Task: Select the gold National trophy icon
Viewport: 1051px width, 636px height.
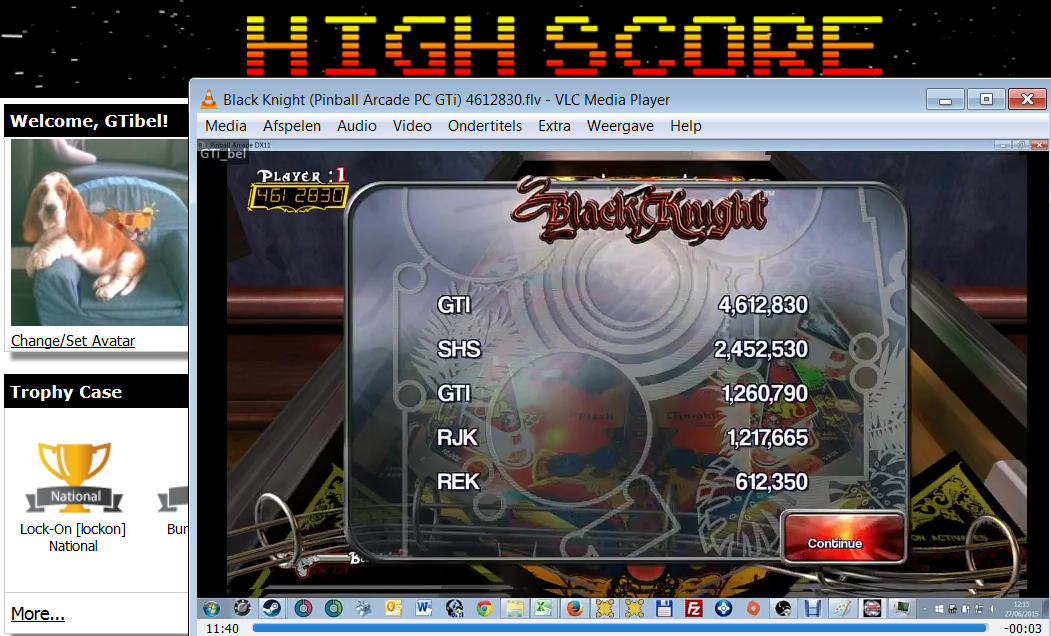Action: coord(74,477)
